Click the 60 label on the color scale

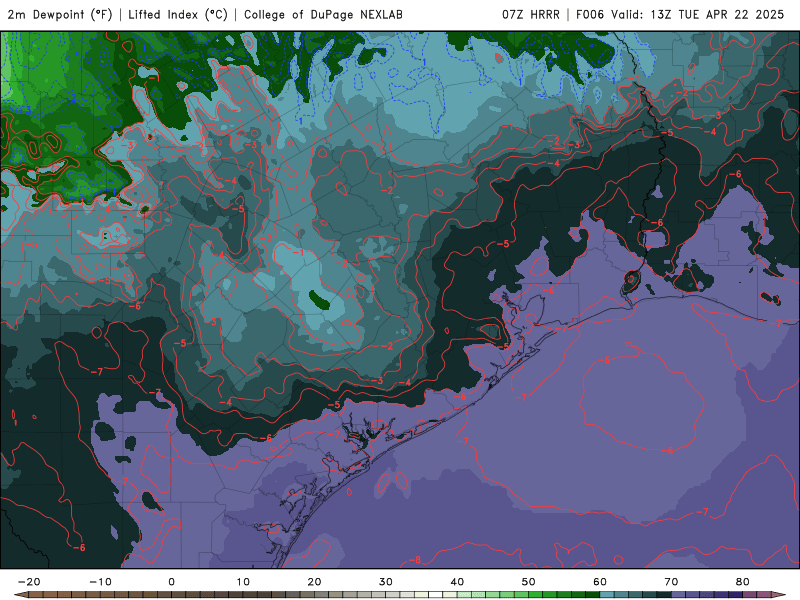(x=600, y=582)
